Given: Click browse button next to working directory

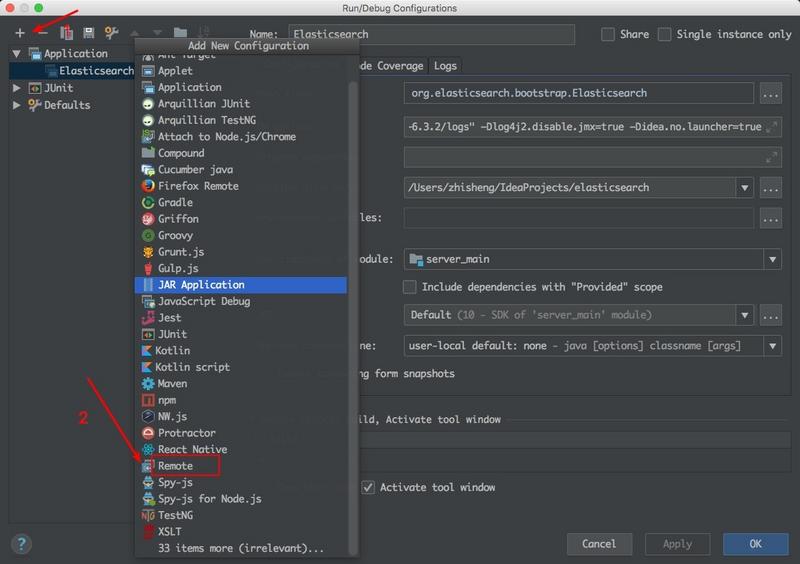Looking at the screenshot, I should pyautogui.click(x=770, y=188).
